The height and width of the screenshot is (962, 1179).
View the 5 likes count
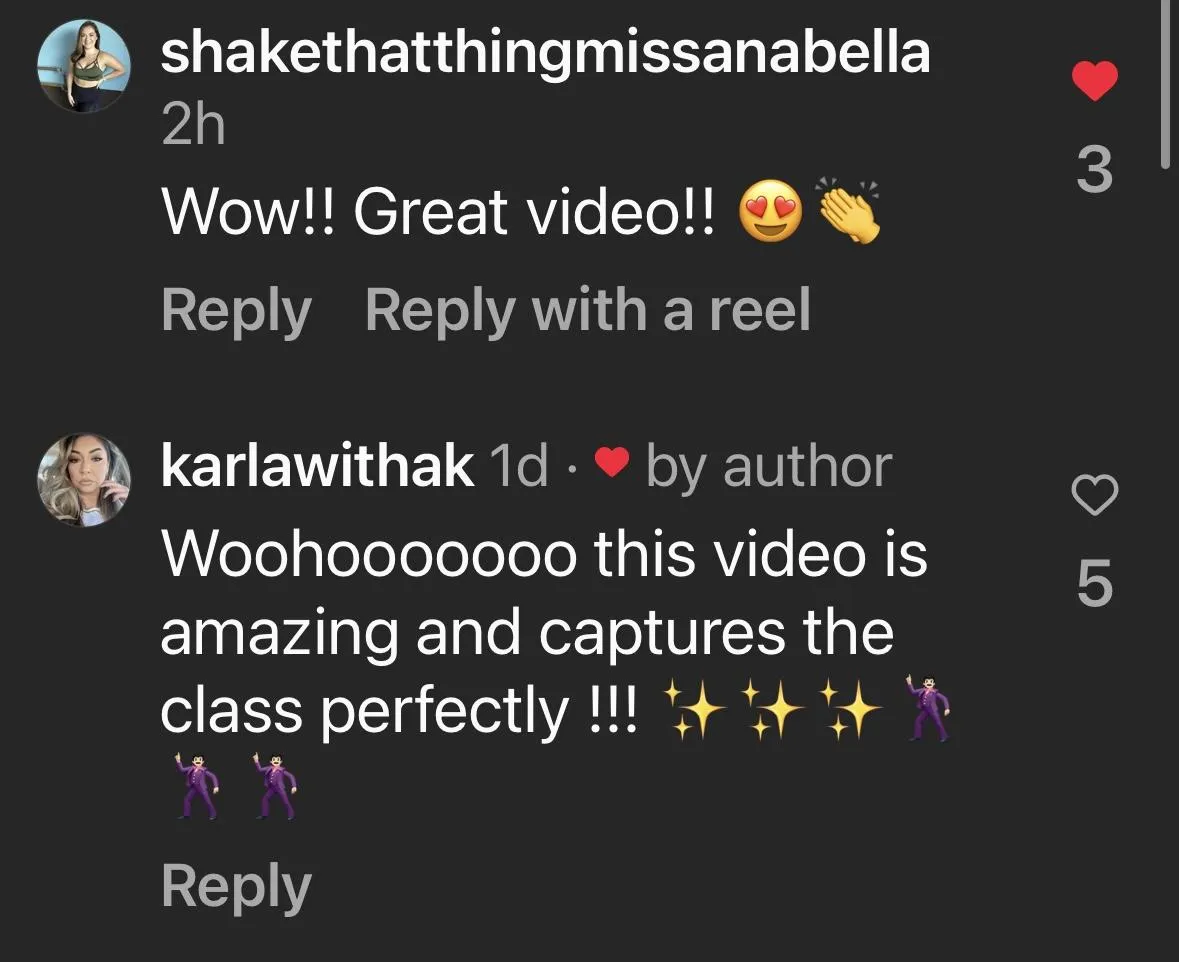click(x=1094, y=583)
